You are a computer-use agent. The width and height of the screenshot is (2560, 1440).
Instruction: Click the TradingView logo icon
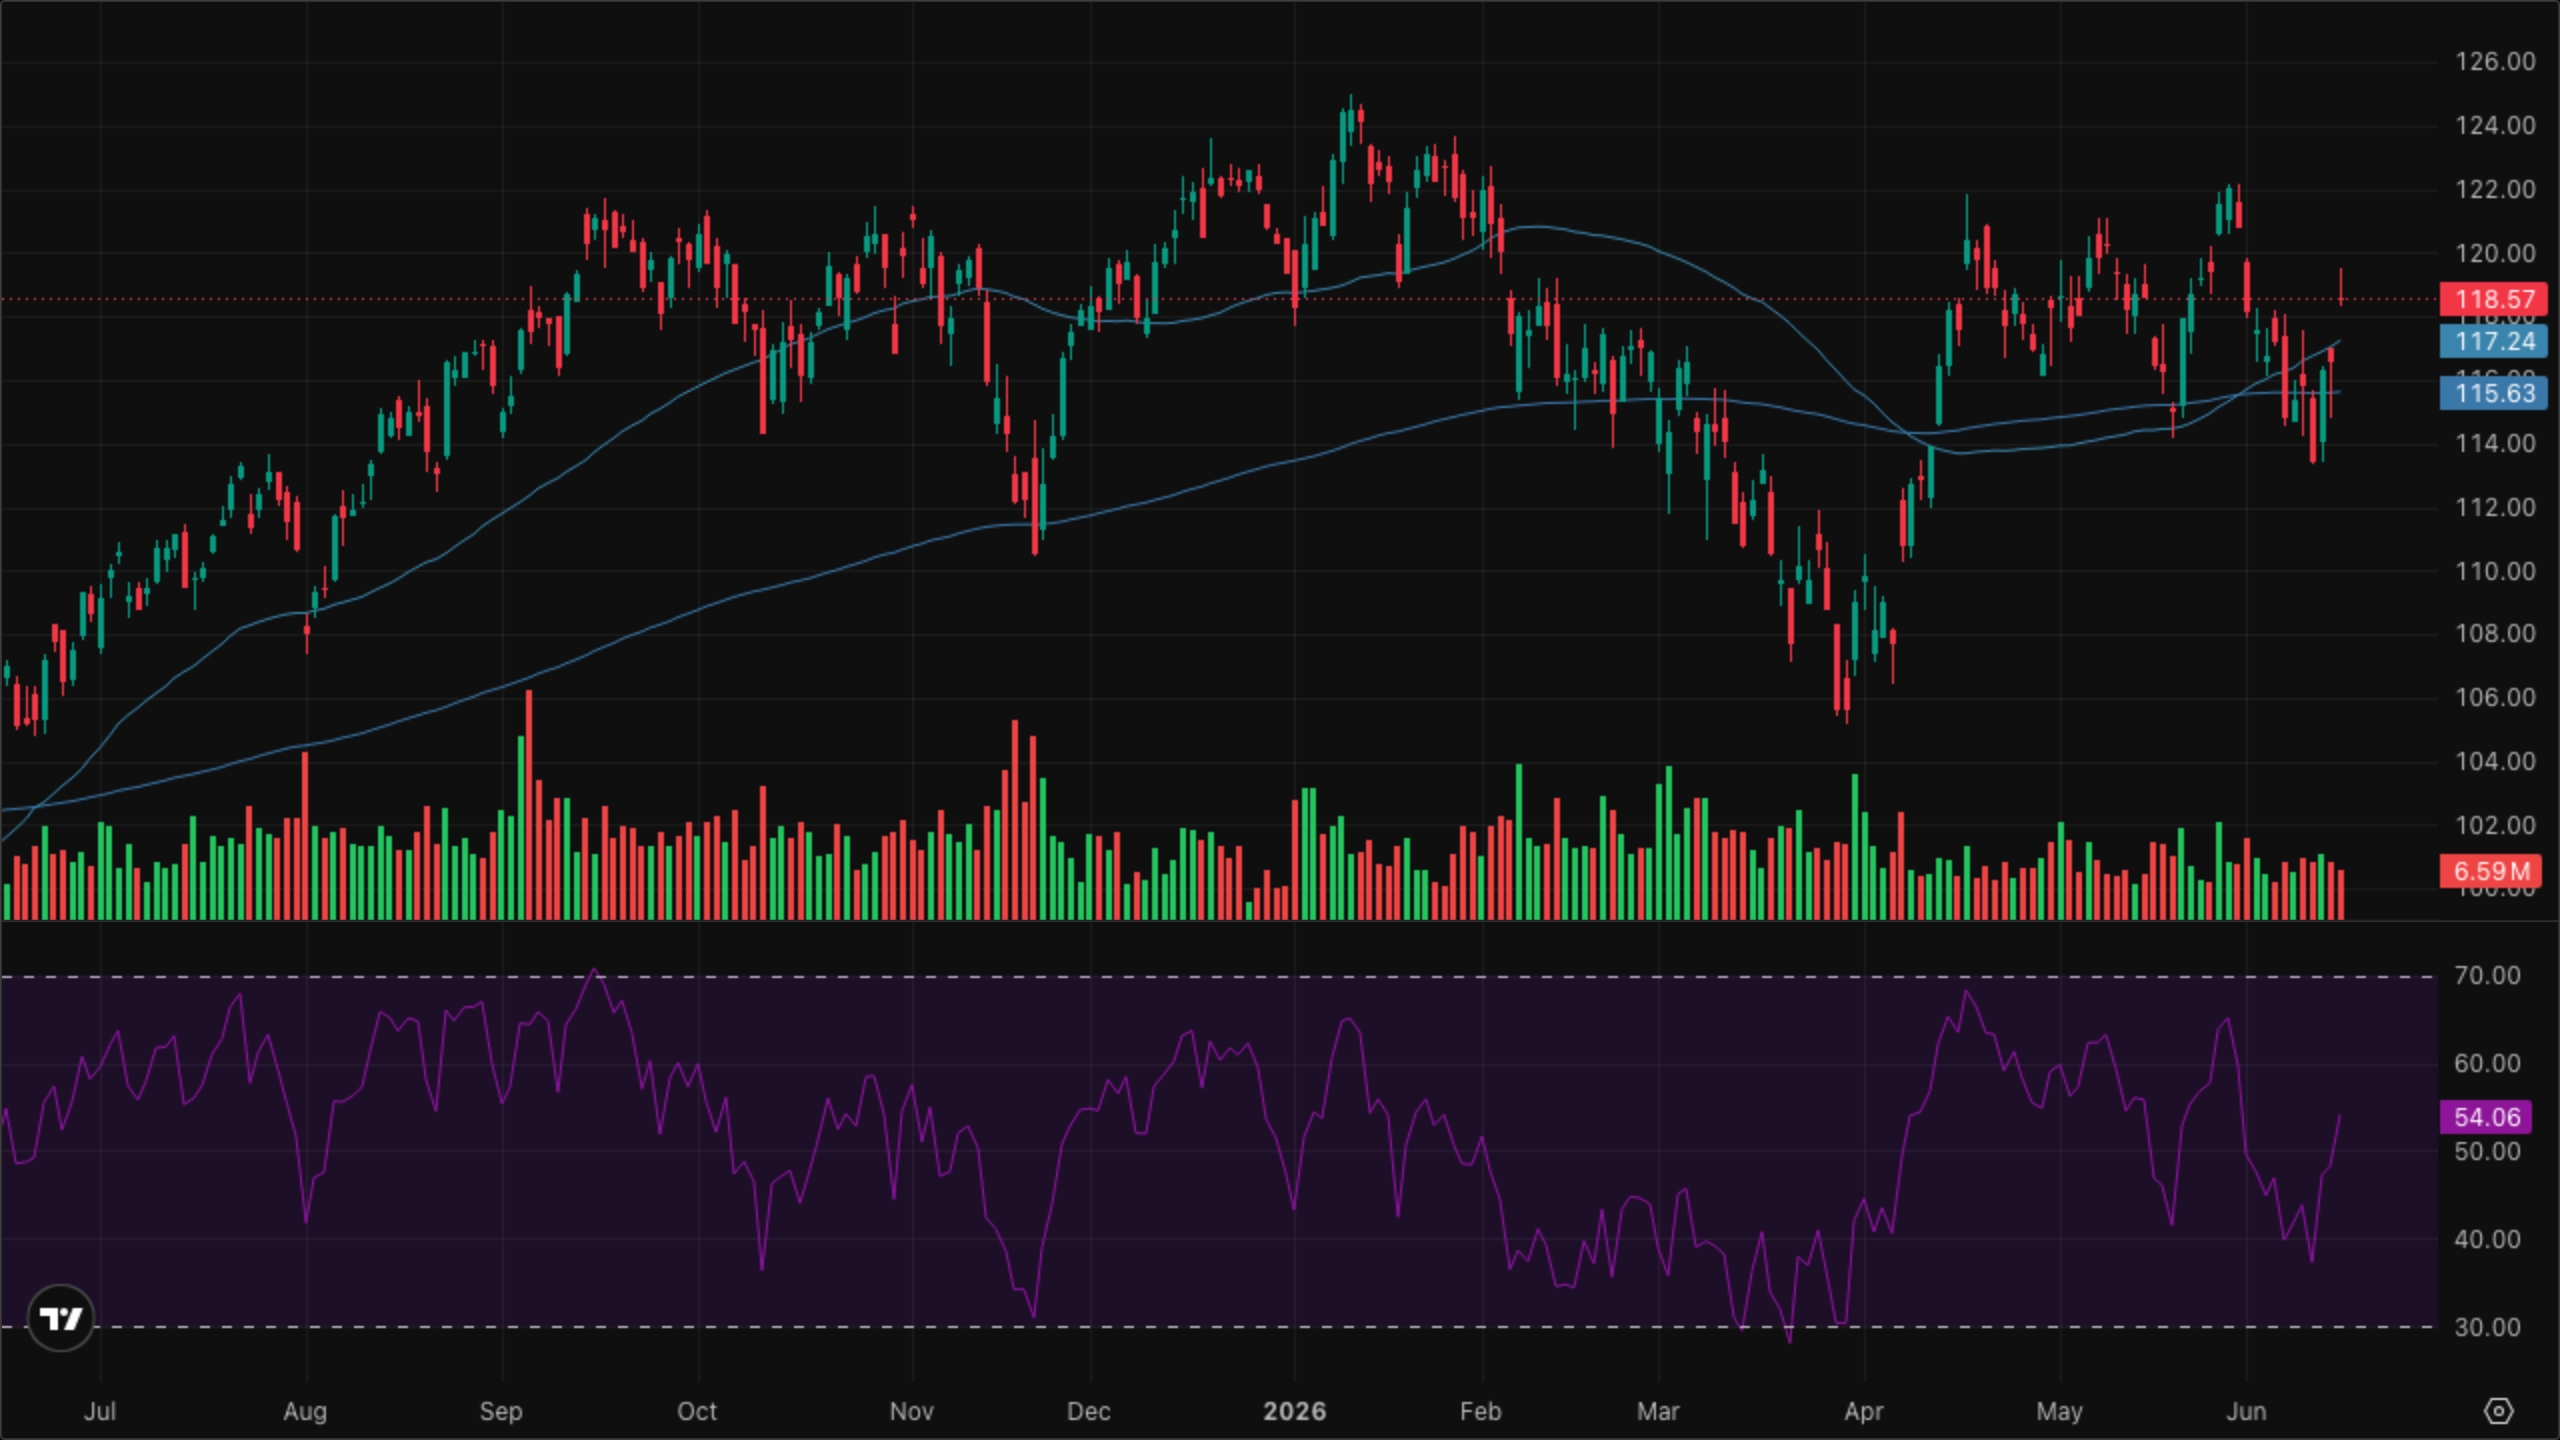(x=60, y=1318)
